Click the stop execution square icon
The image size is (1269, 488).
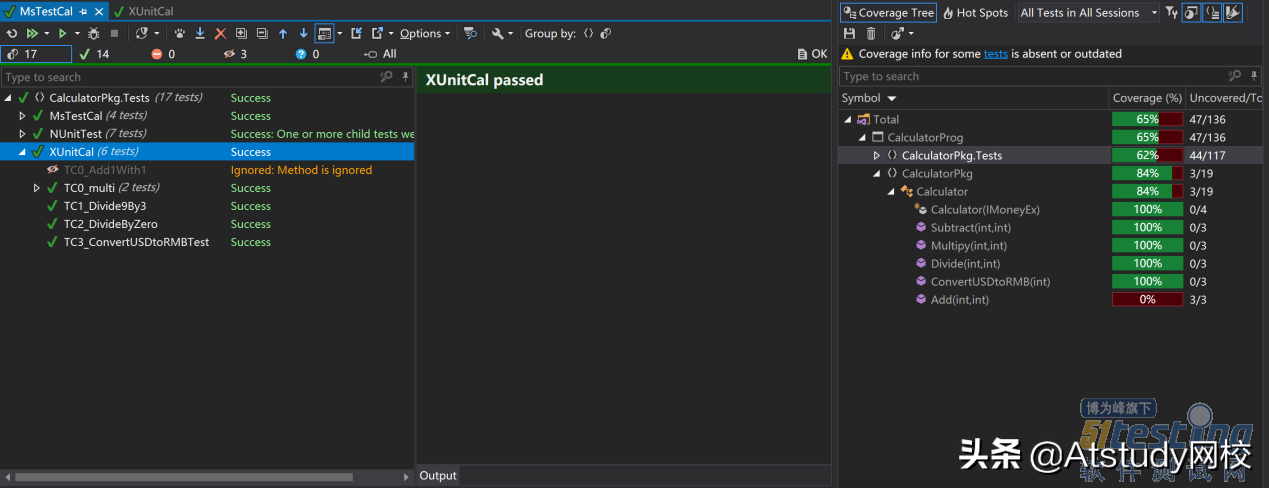click(x=114, y=33)
